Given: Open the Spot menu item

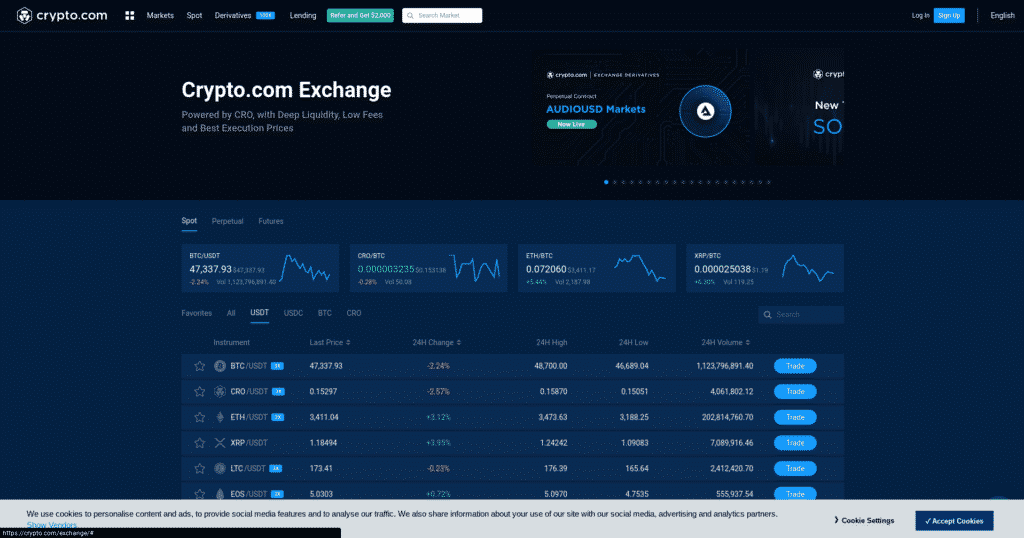Looking at the screenshot, I should tap(195, 16).
